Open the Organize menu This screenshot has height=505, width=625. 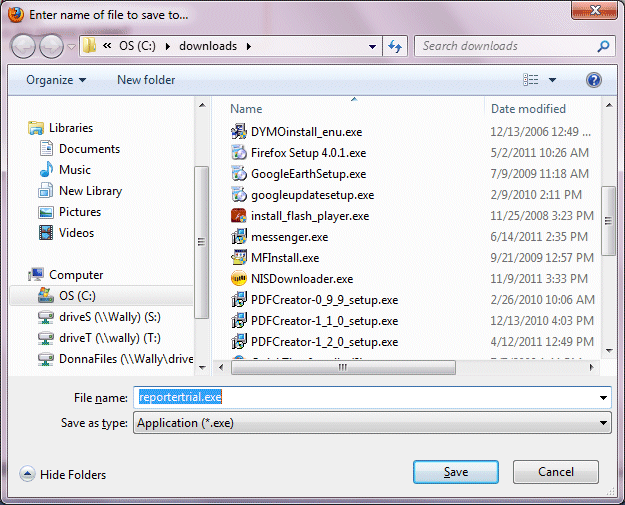tap(56, 80)
